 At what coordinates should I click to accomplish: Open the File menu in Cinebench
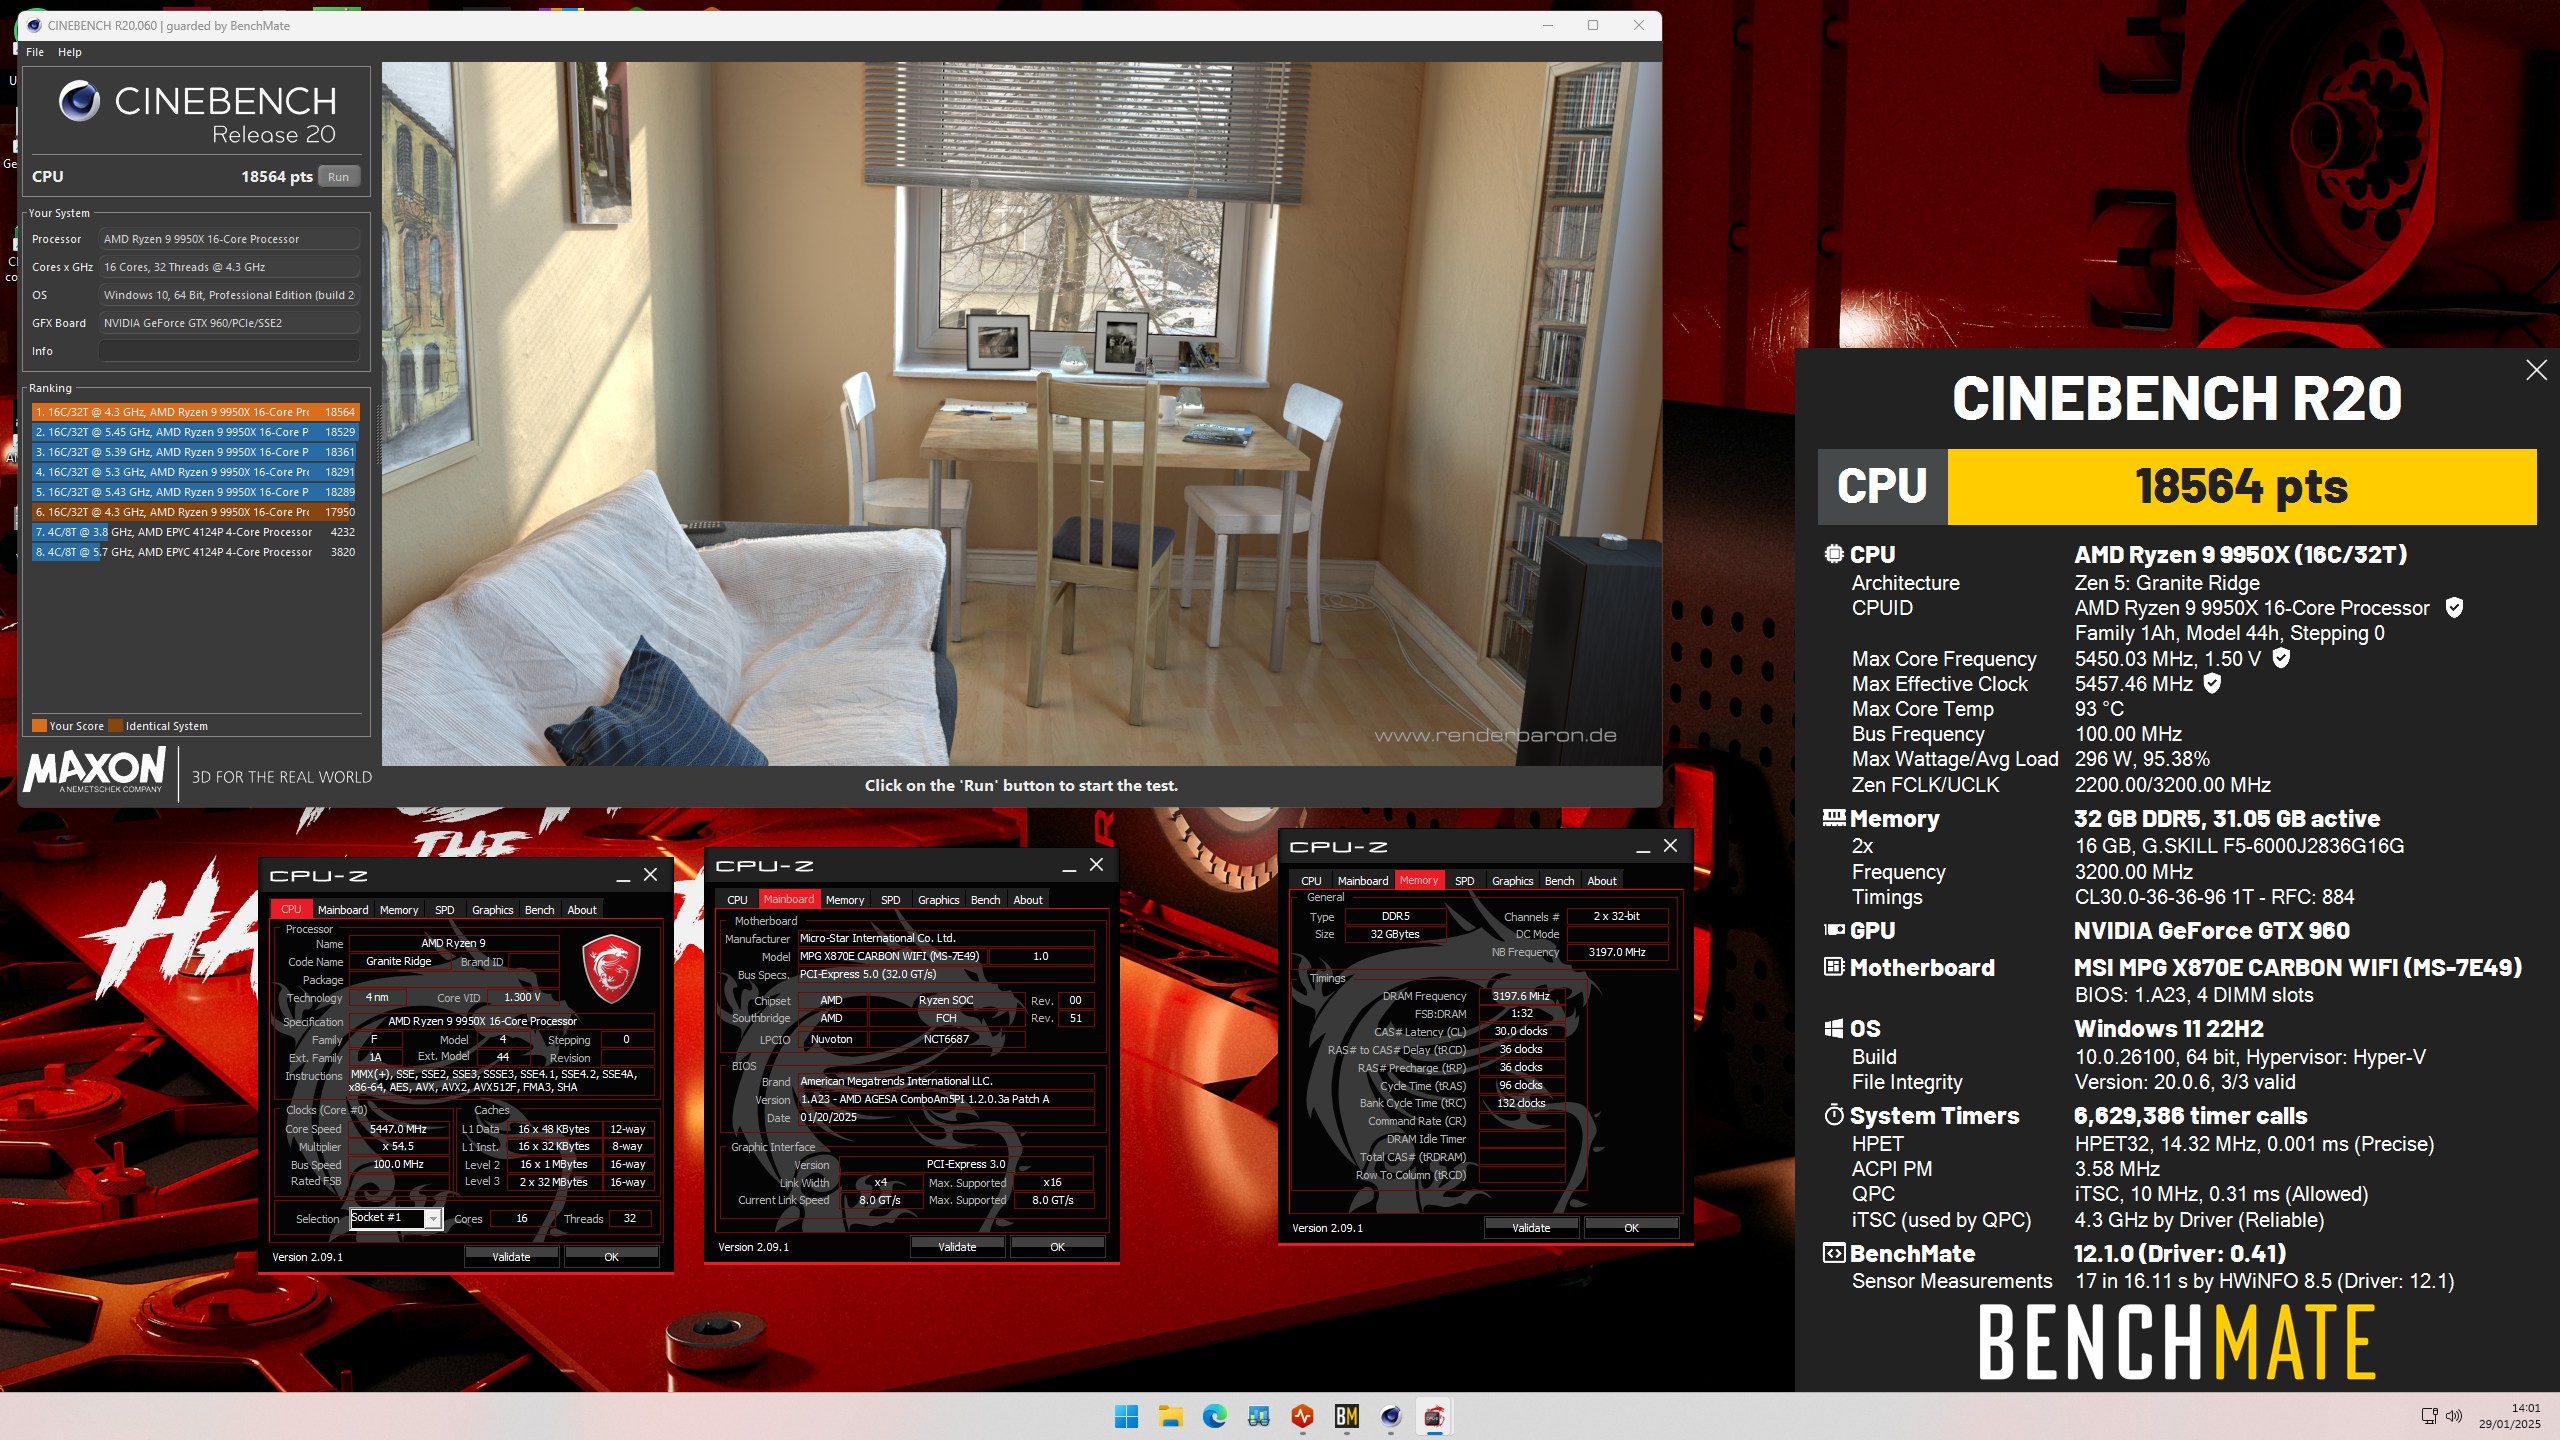[x=35, y=52]
